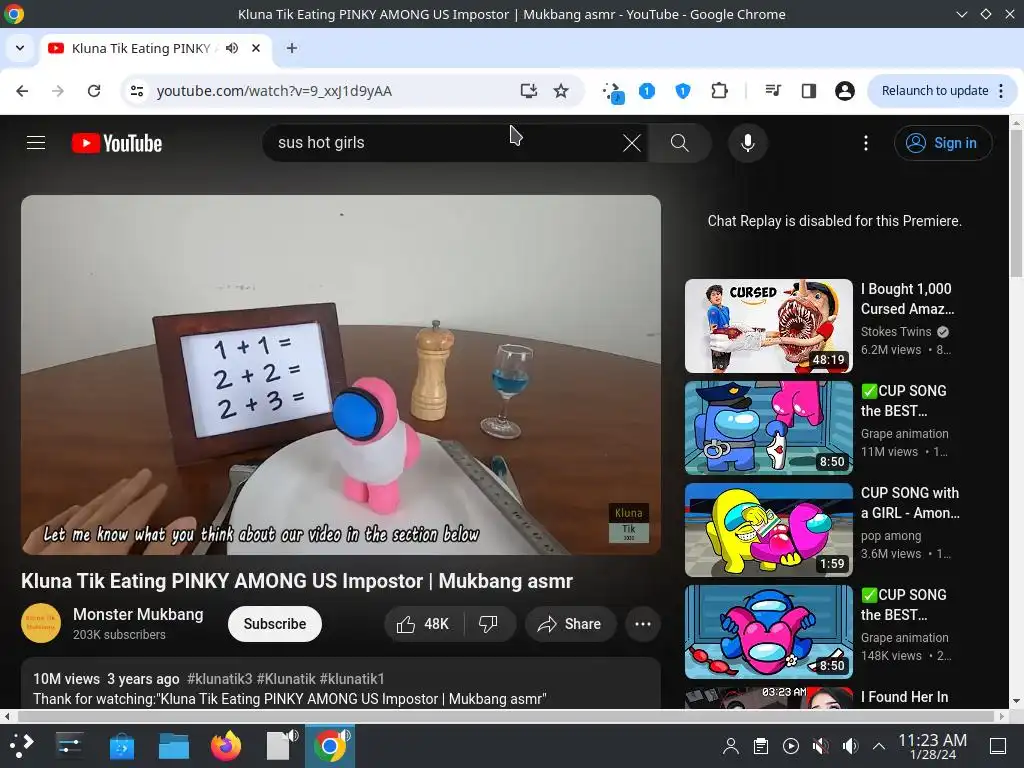Viewport: 1024px width, 768px height.
Task: Mute tab via the speaker icon
Action: pyautogui.click(x=232, y=48)
